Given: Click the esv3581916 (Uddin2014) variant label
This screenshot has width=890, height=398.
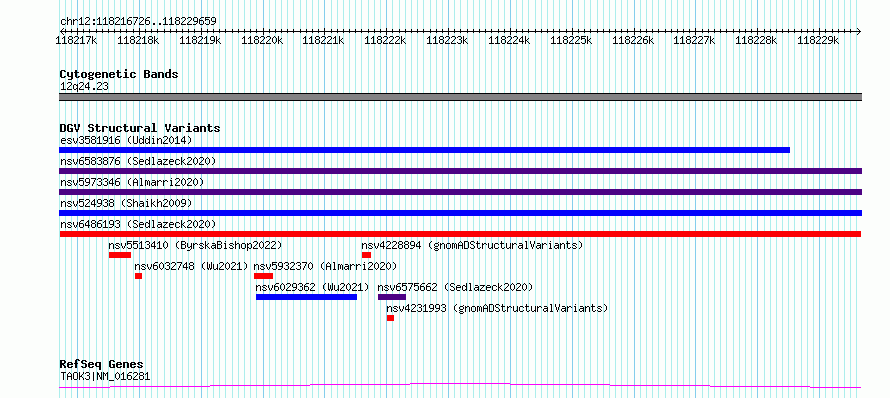Looking at the screenshot, I should pos(126,140).
